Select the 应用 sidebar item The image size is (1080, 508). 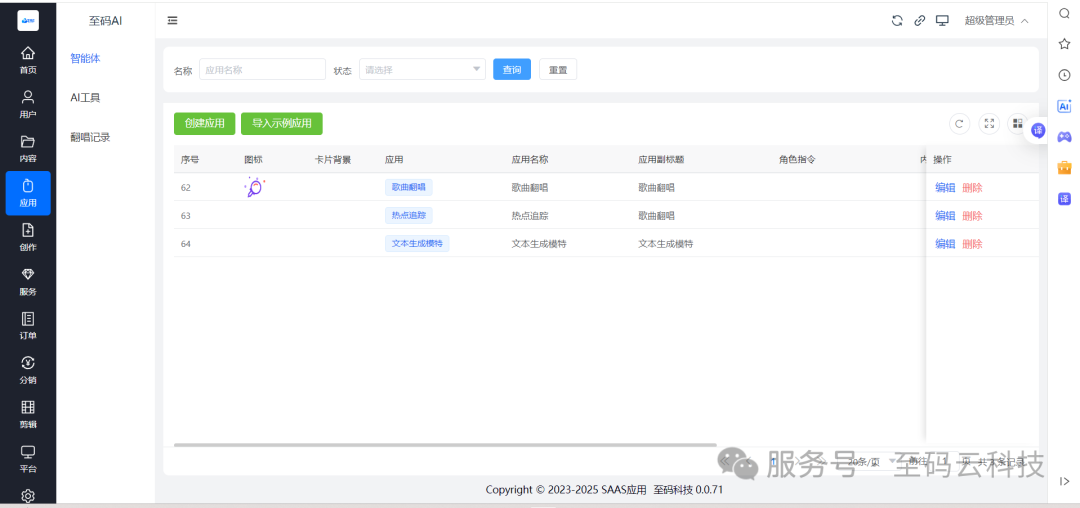[28, 193]
